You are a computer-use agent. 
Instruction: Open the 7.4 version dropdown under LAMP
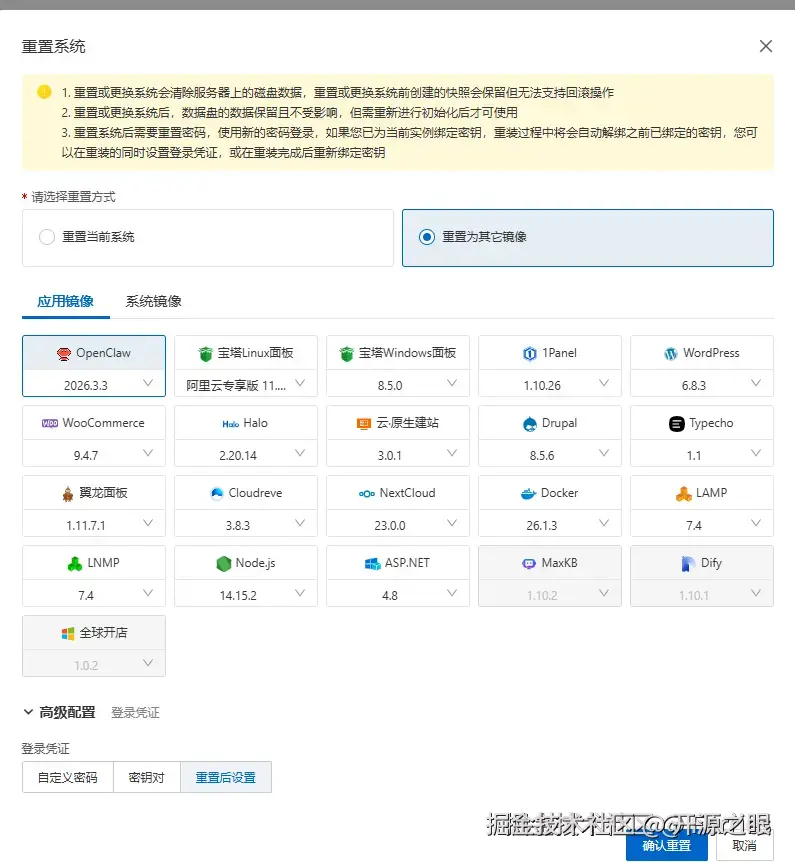click(702, 523)
